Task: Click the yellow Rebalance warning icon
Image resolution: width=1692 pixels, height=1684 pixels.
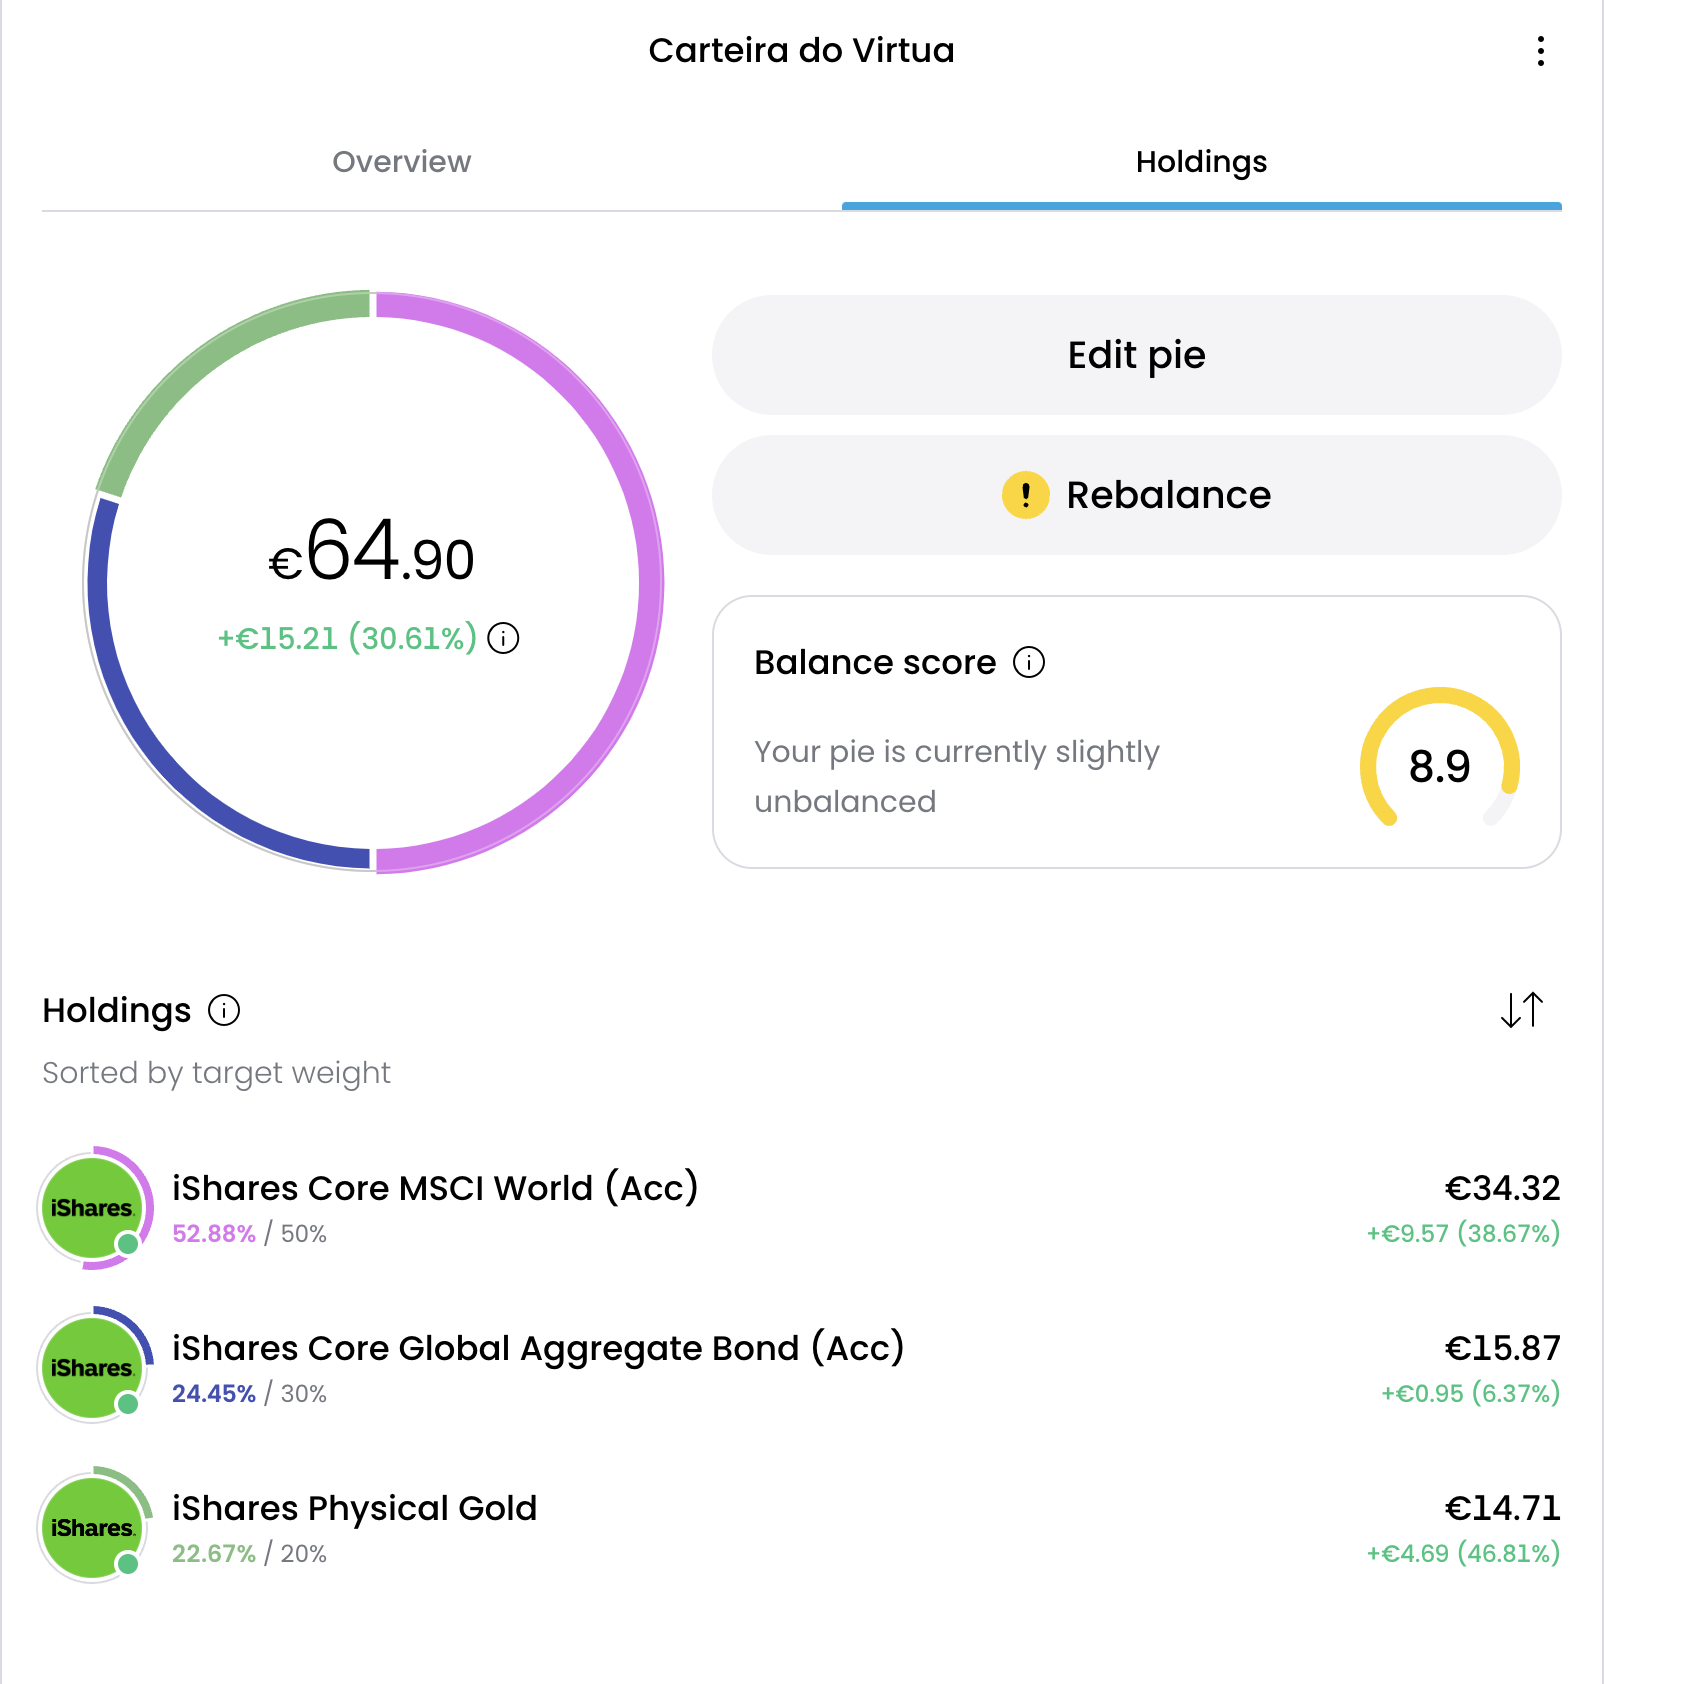Action: (1025, 495)
